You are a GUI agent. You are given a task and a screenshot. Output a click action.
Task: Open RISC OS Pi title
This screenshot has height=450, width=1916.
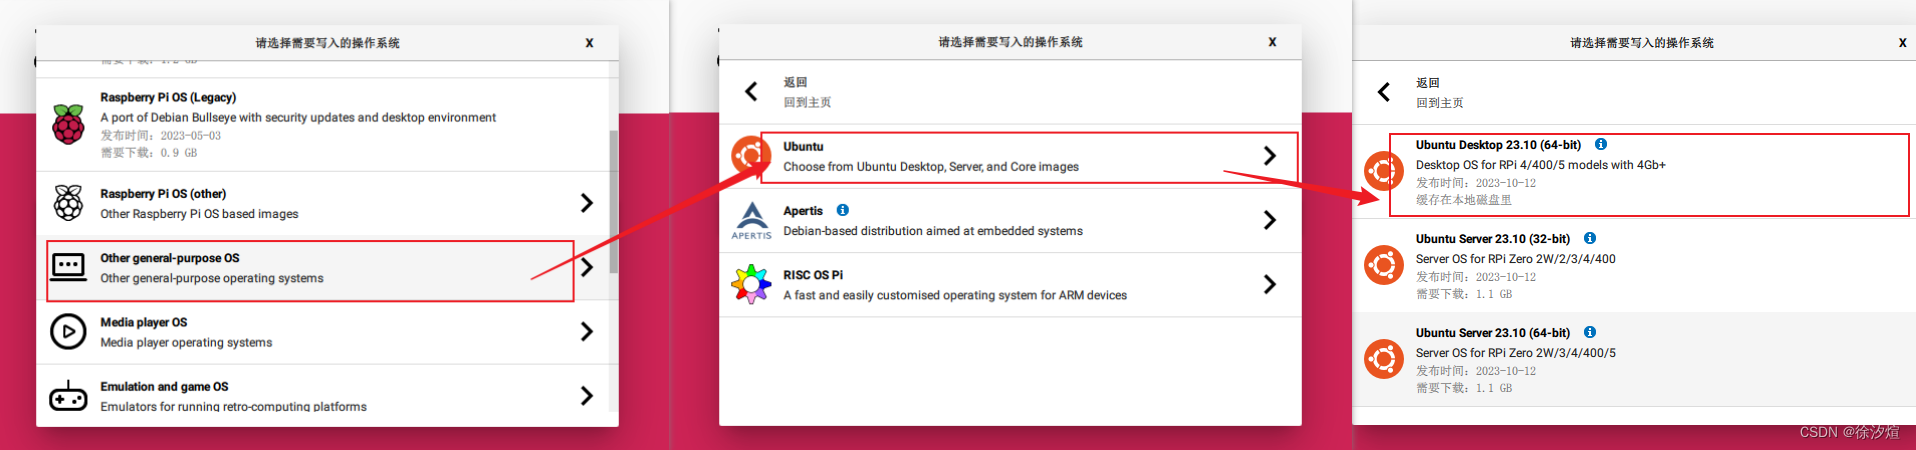click(x=813, y=275)
